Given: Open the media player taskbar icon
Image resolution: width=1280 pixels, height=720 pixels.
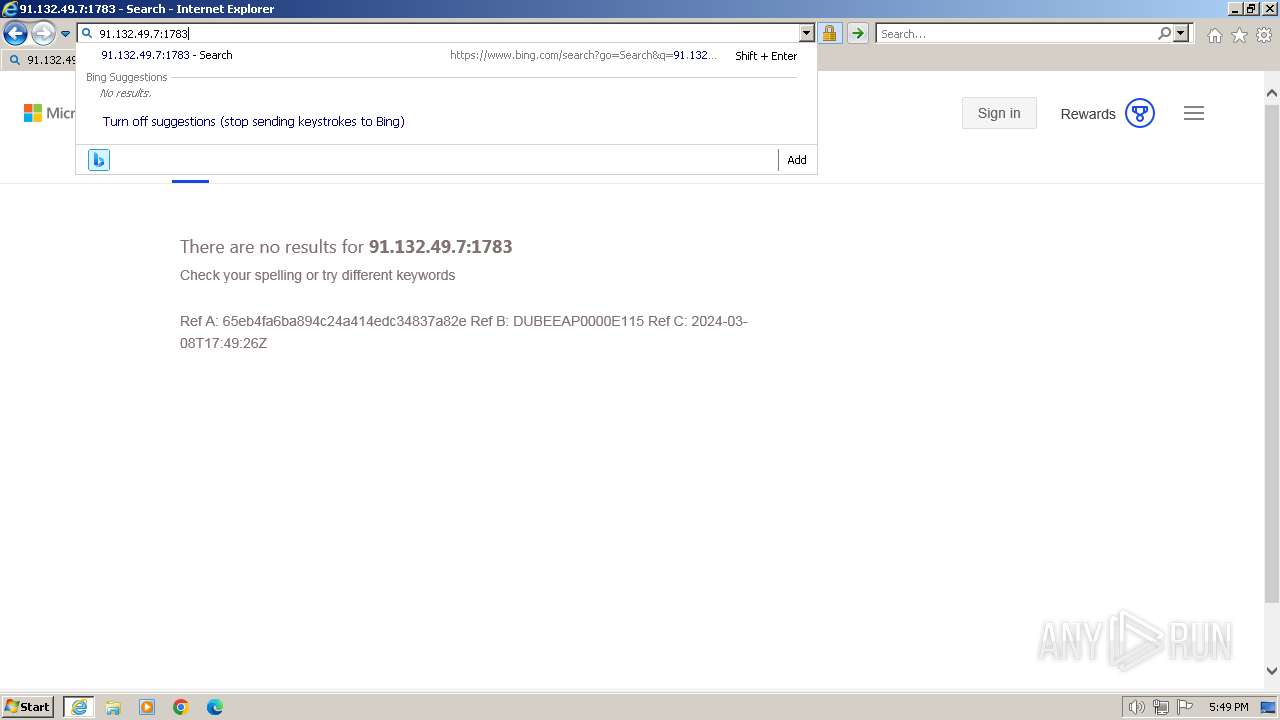Looking at the screenshot, I should pyautogui.click(x=147, y=707).
